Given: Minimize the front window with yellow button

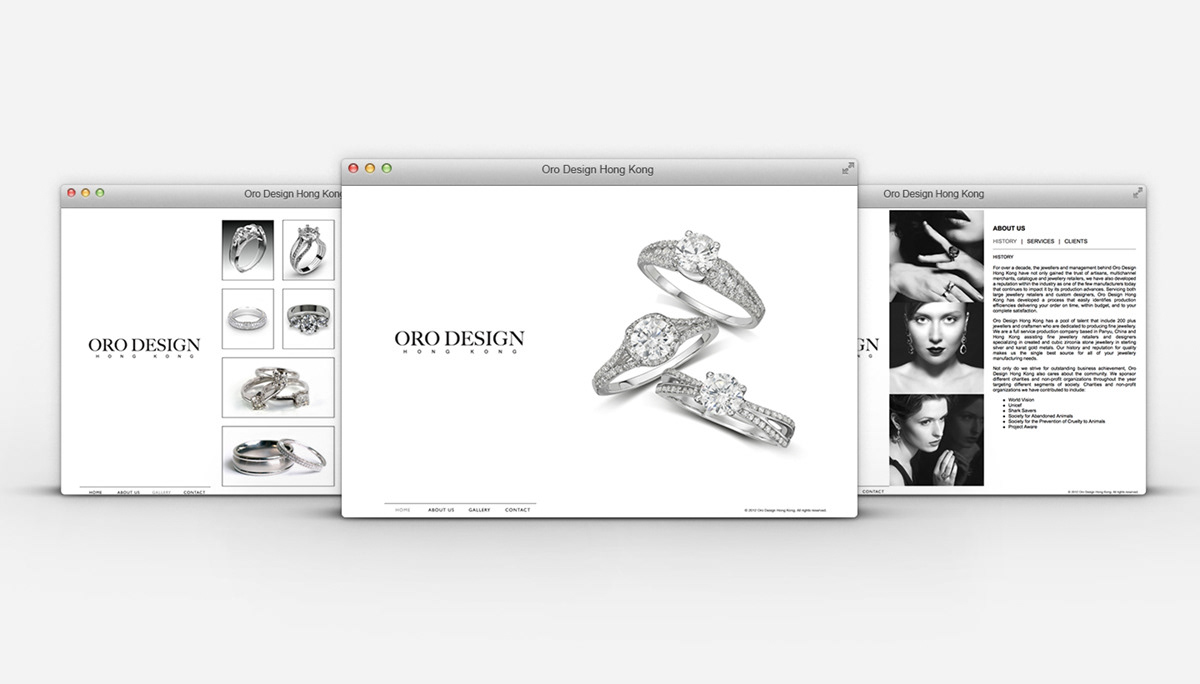Looking at the screenshot, I should (370, 169).
